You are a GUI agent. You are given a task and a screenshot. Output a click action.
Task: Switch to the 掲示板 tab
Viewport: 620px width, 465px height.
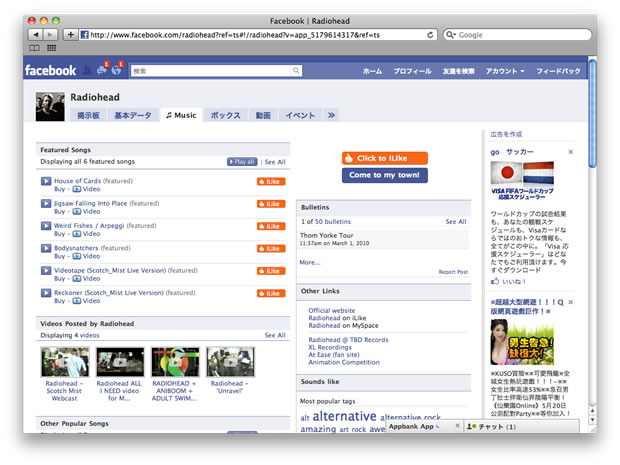tap(88, 115)
